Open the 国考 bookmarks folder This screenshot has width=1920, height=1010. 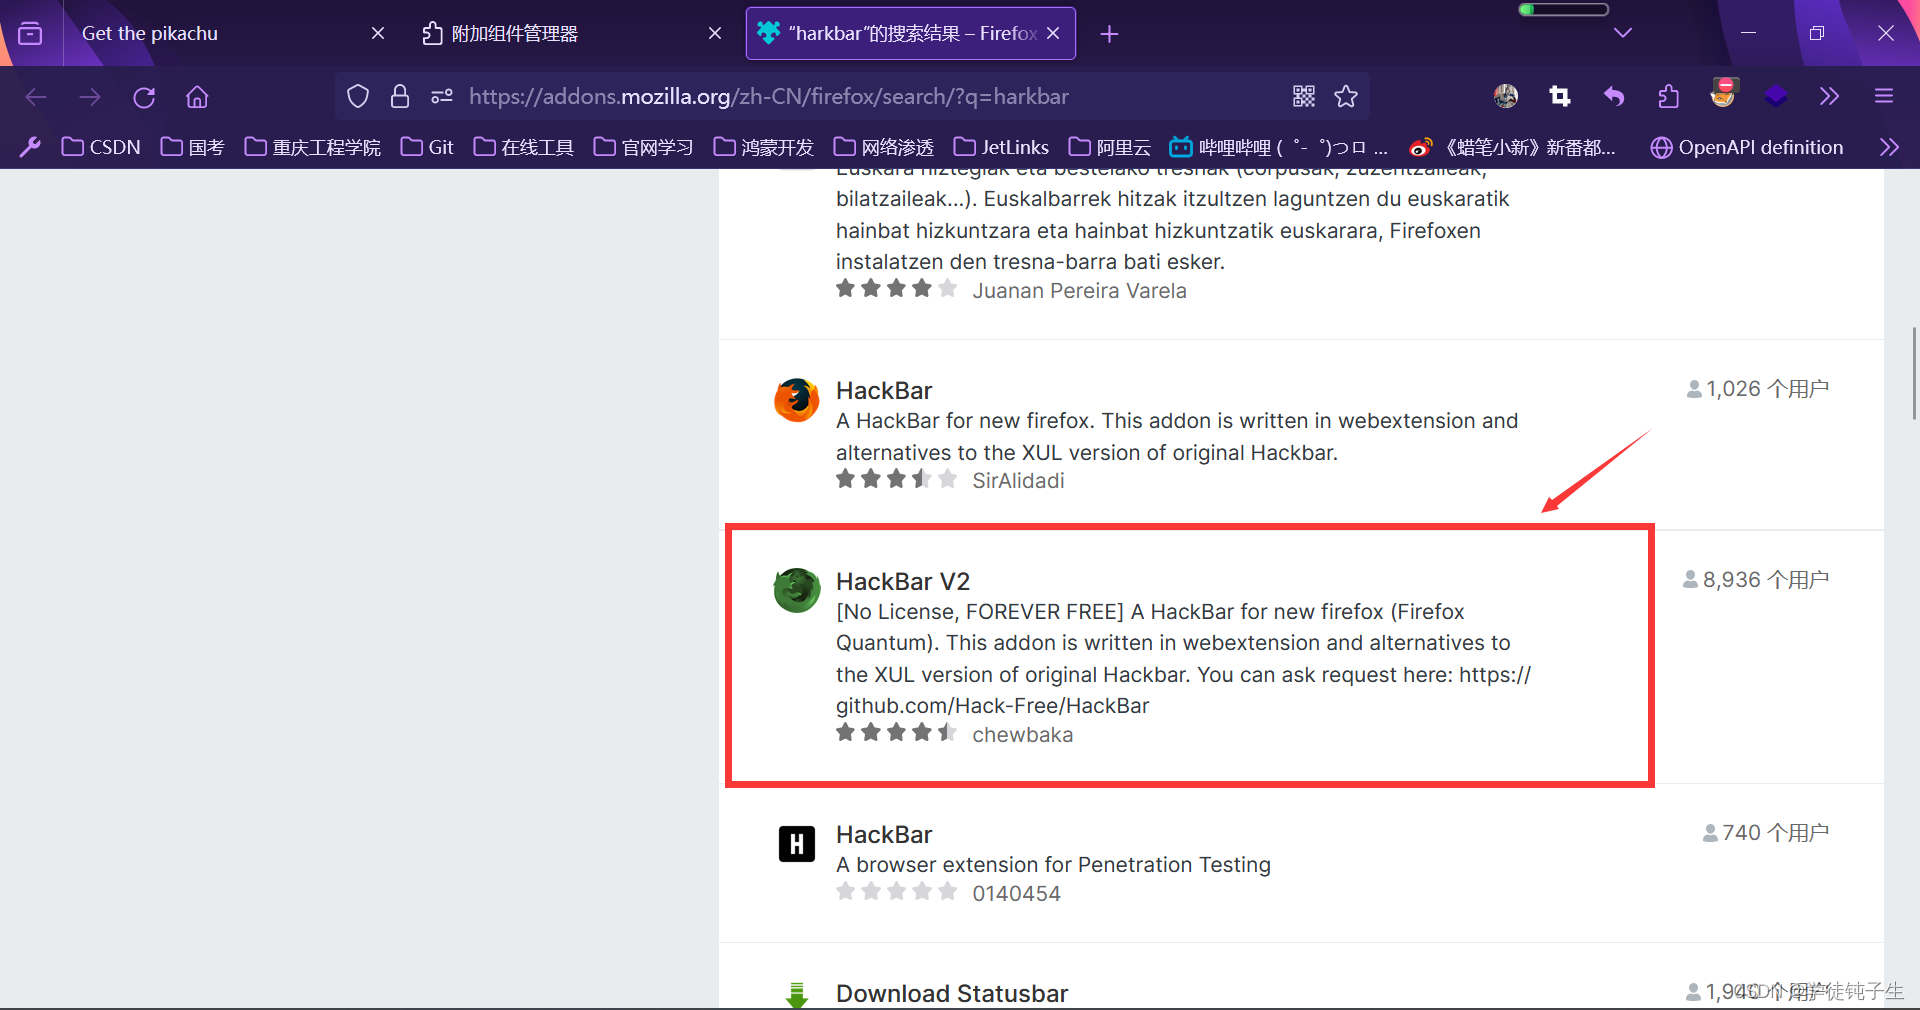tap(192, 147)
